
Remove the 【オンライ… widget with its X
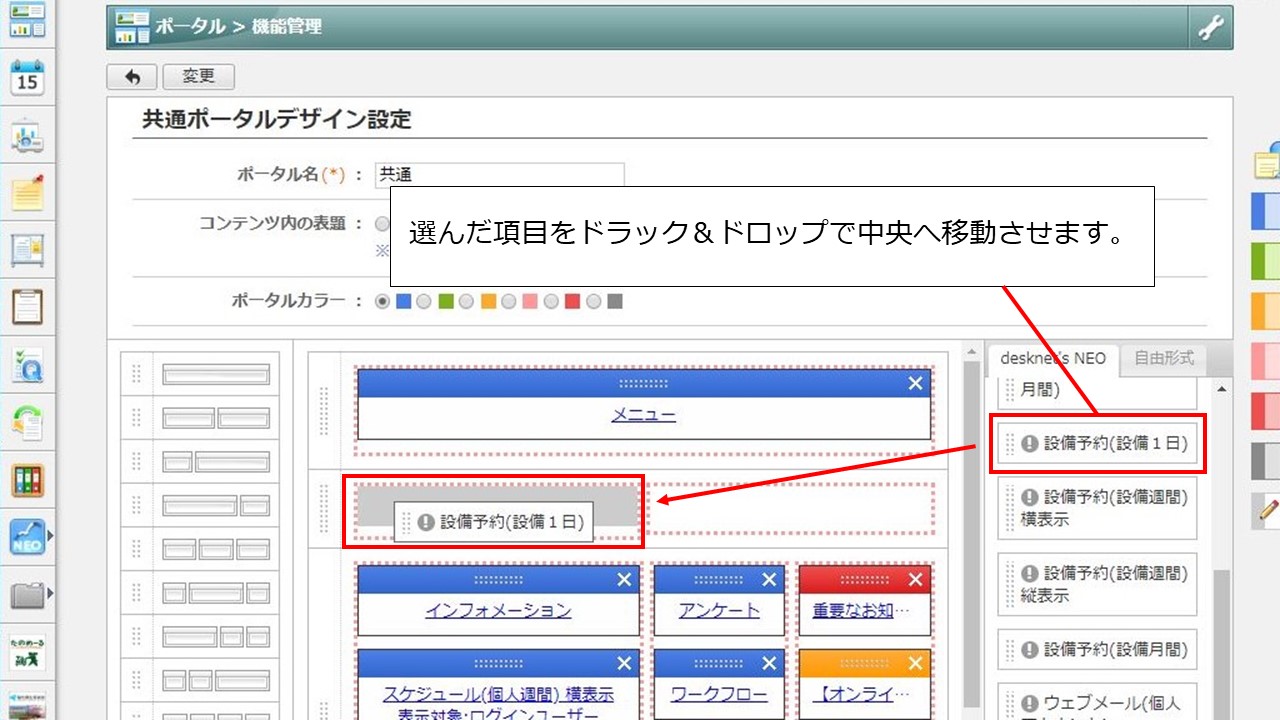pyautogui.click(x=915, y=664)
